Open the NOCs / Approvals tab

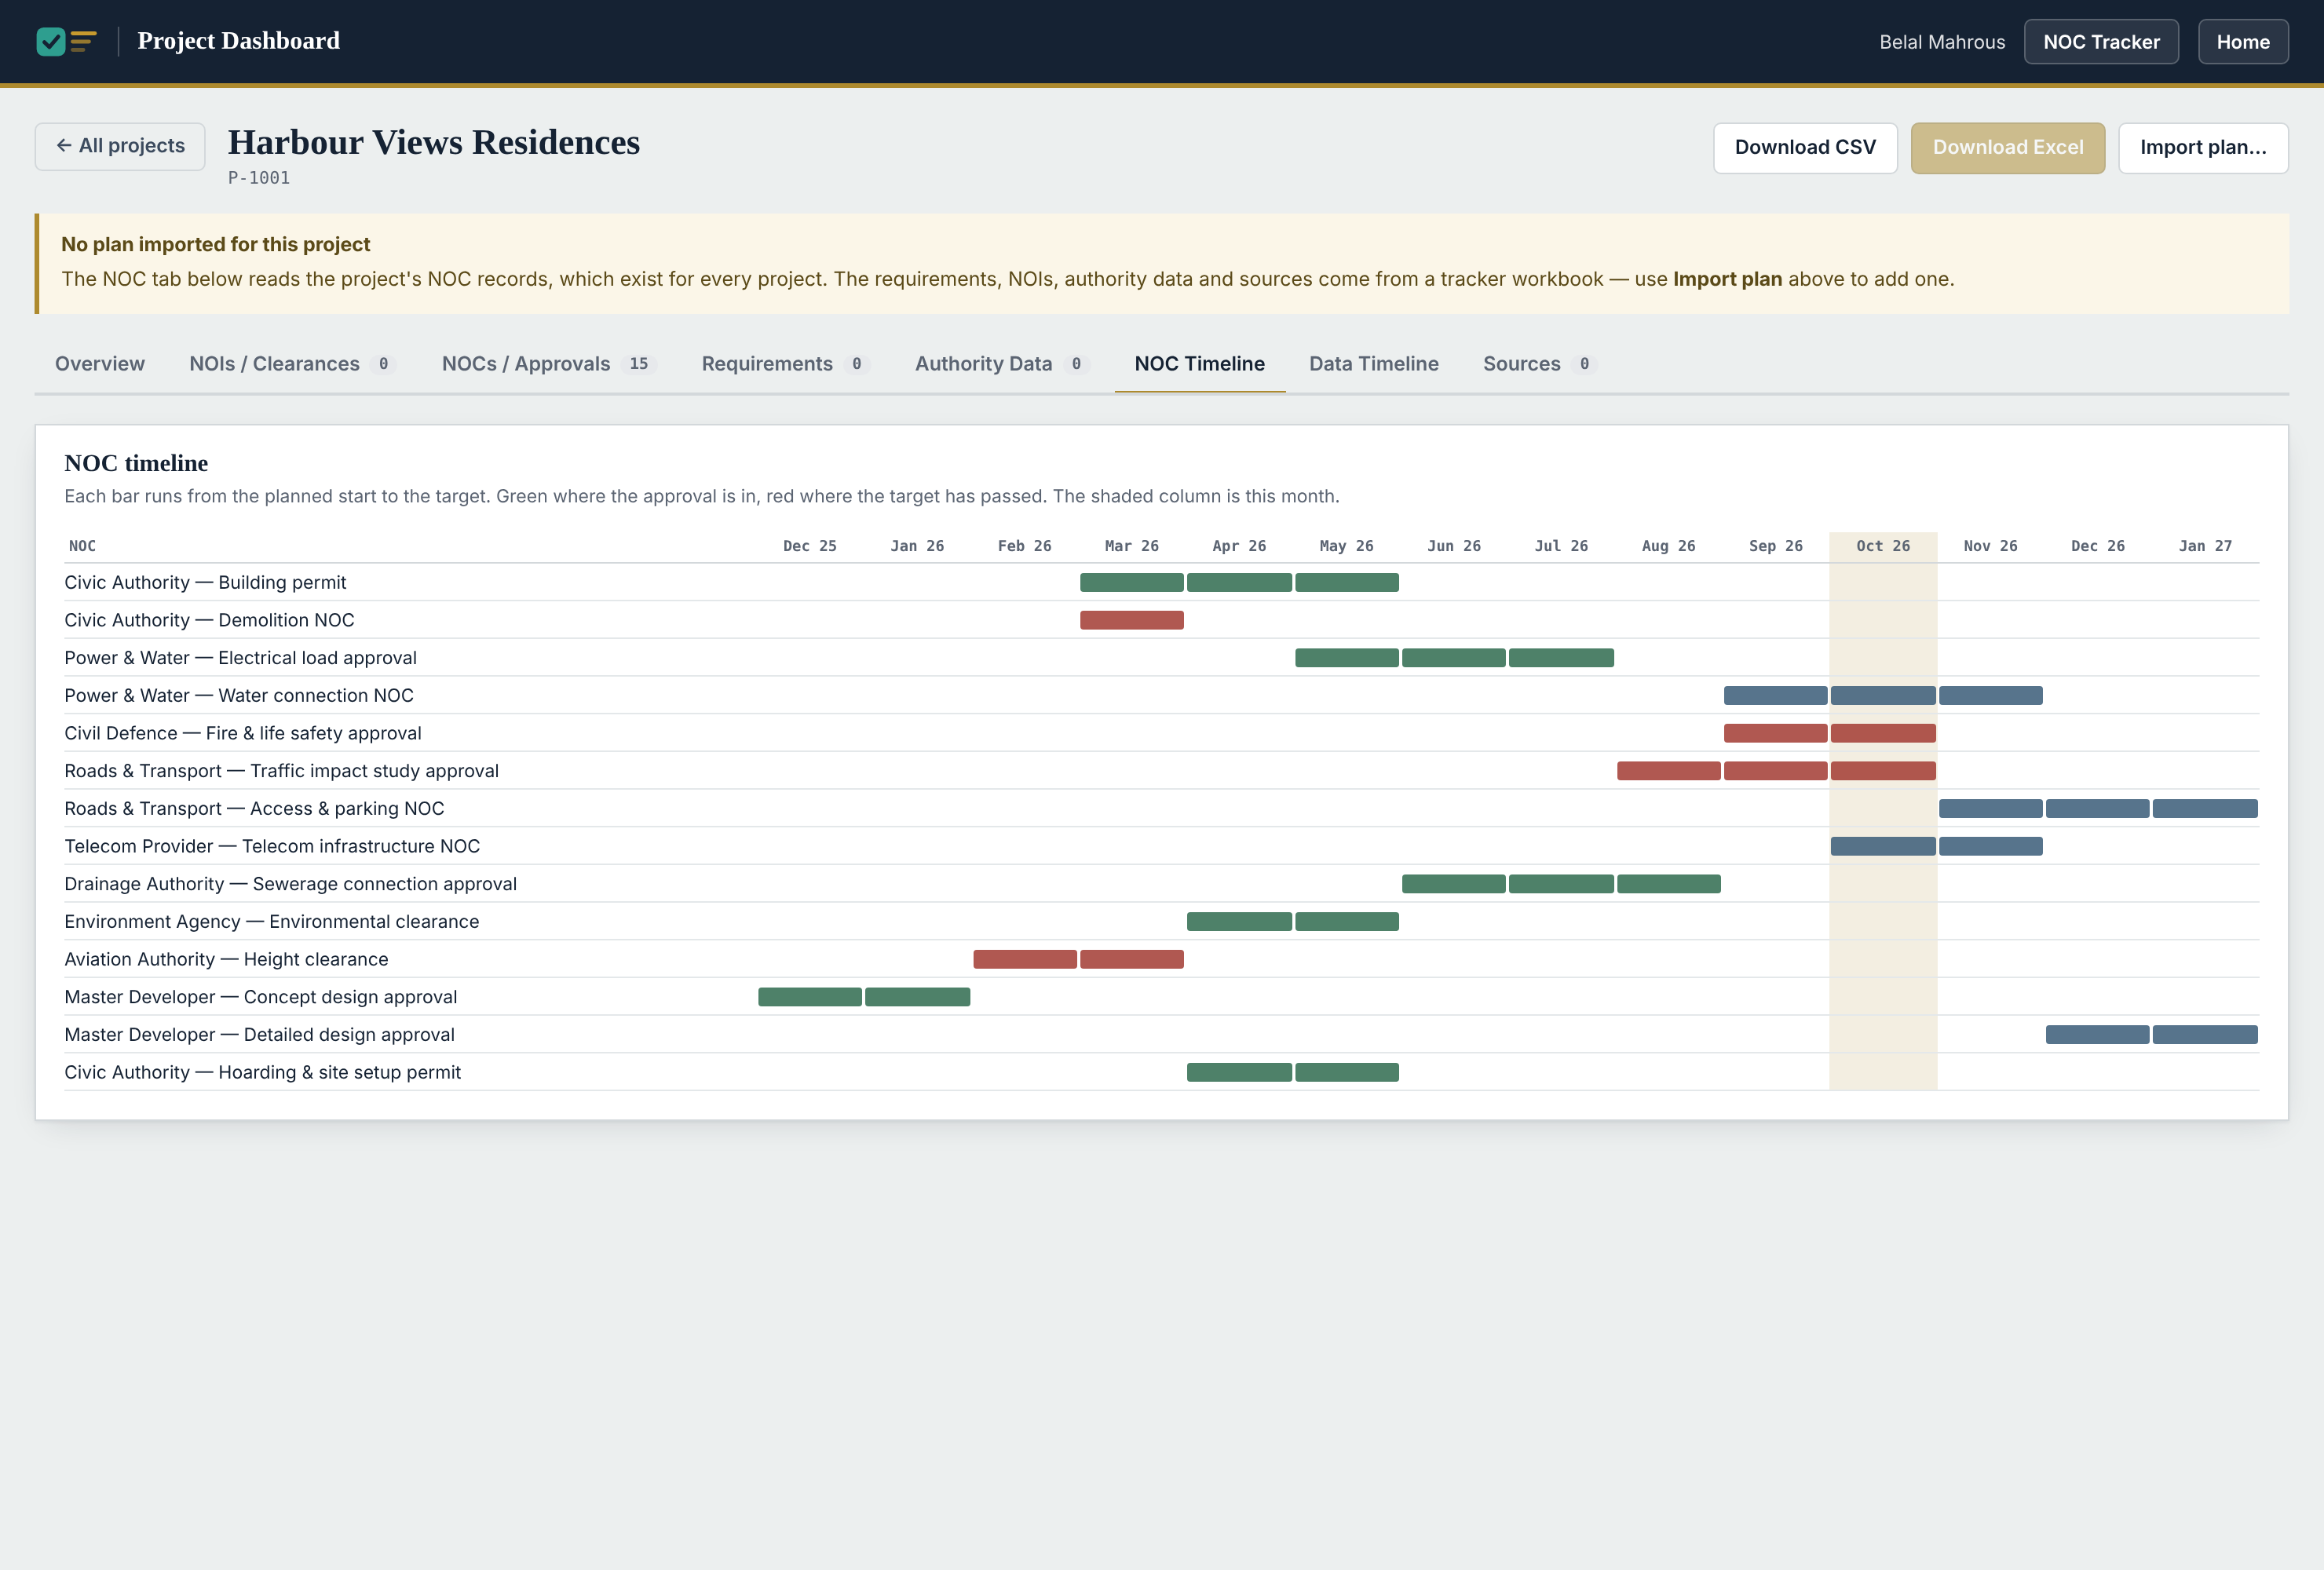click(548, 364)
